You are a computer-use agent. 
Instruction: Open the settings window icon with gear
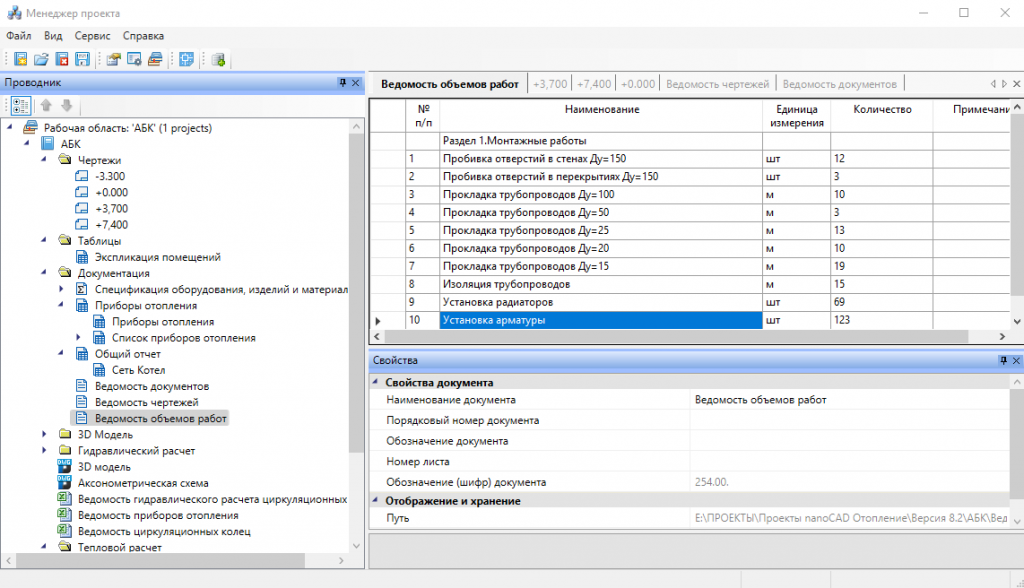pos(135,59)
